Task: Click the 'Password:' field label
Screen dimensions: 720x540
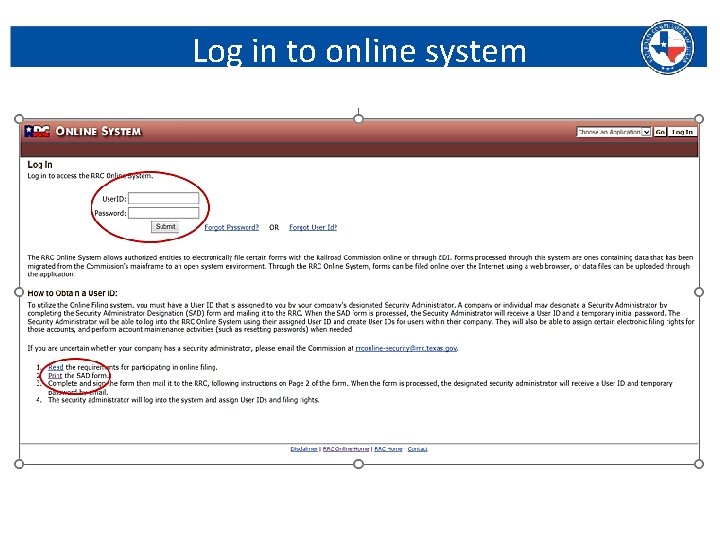Action: 110,213
